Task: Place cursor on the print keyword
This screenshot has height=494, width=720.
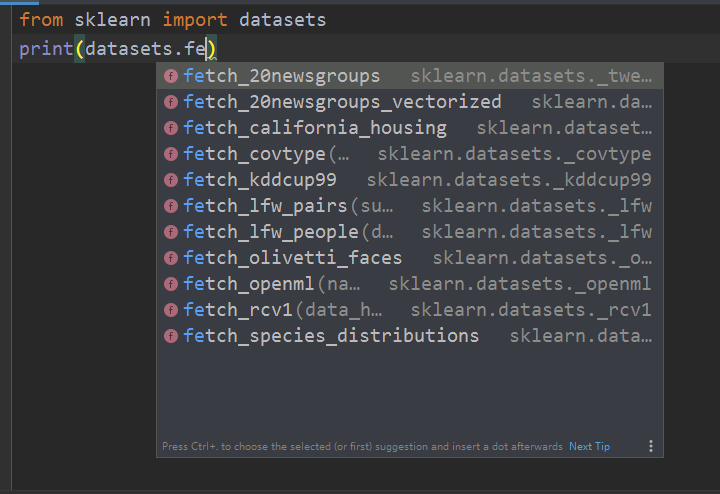Action: click(x=46, y=49)
